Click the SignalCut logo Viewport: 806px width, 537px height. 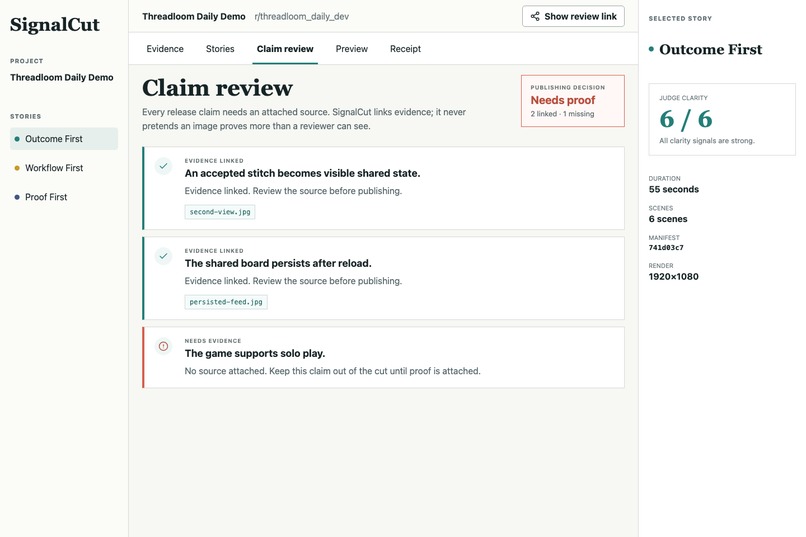(54, 25)
